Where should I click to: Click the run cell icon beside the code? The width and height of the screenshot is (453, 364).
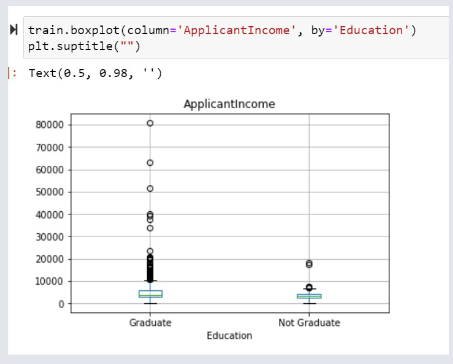[x=14, y=30]
